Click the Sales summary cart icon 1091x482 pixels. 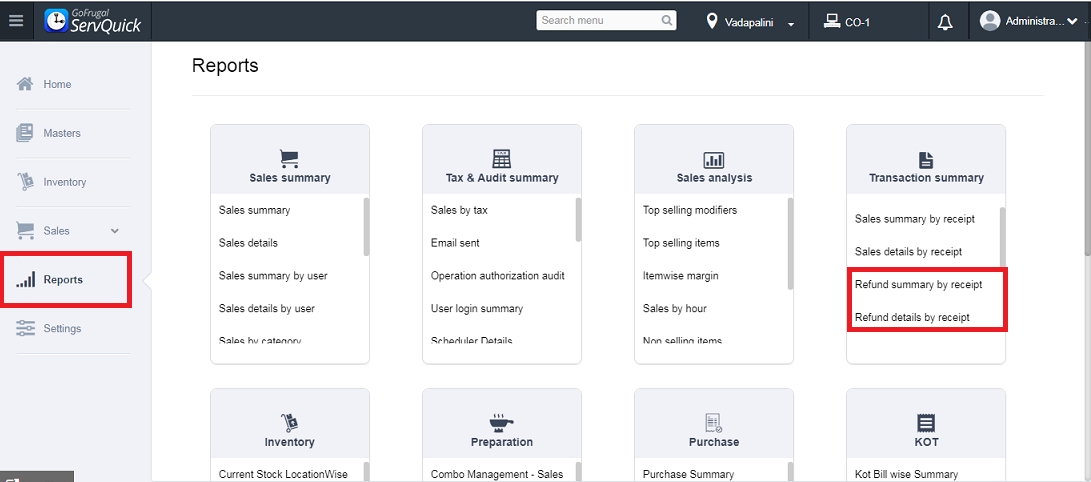pyautogui.click(x=289, y=158)
